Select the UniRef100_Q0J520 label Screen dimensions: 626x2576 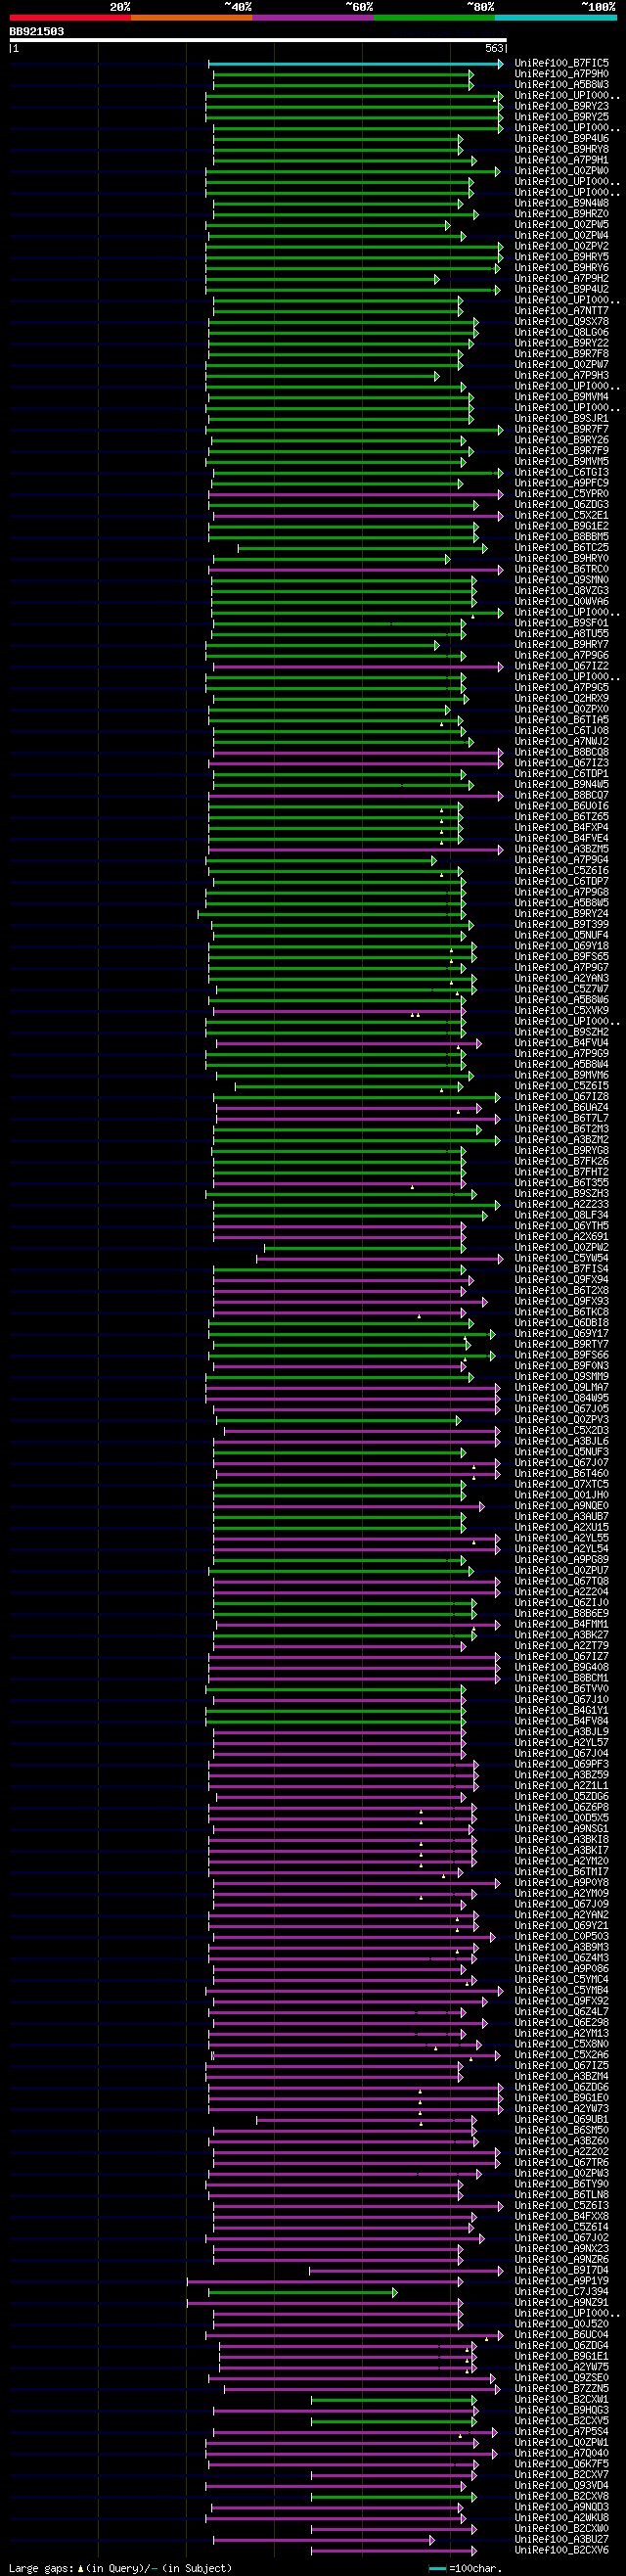pyautogui.click(x=562, y=2324)
